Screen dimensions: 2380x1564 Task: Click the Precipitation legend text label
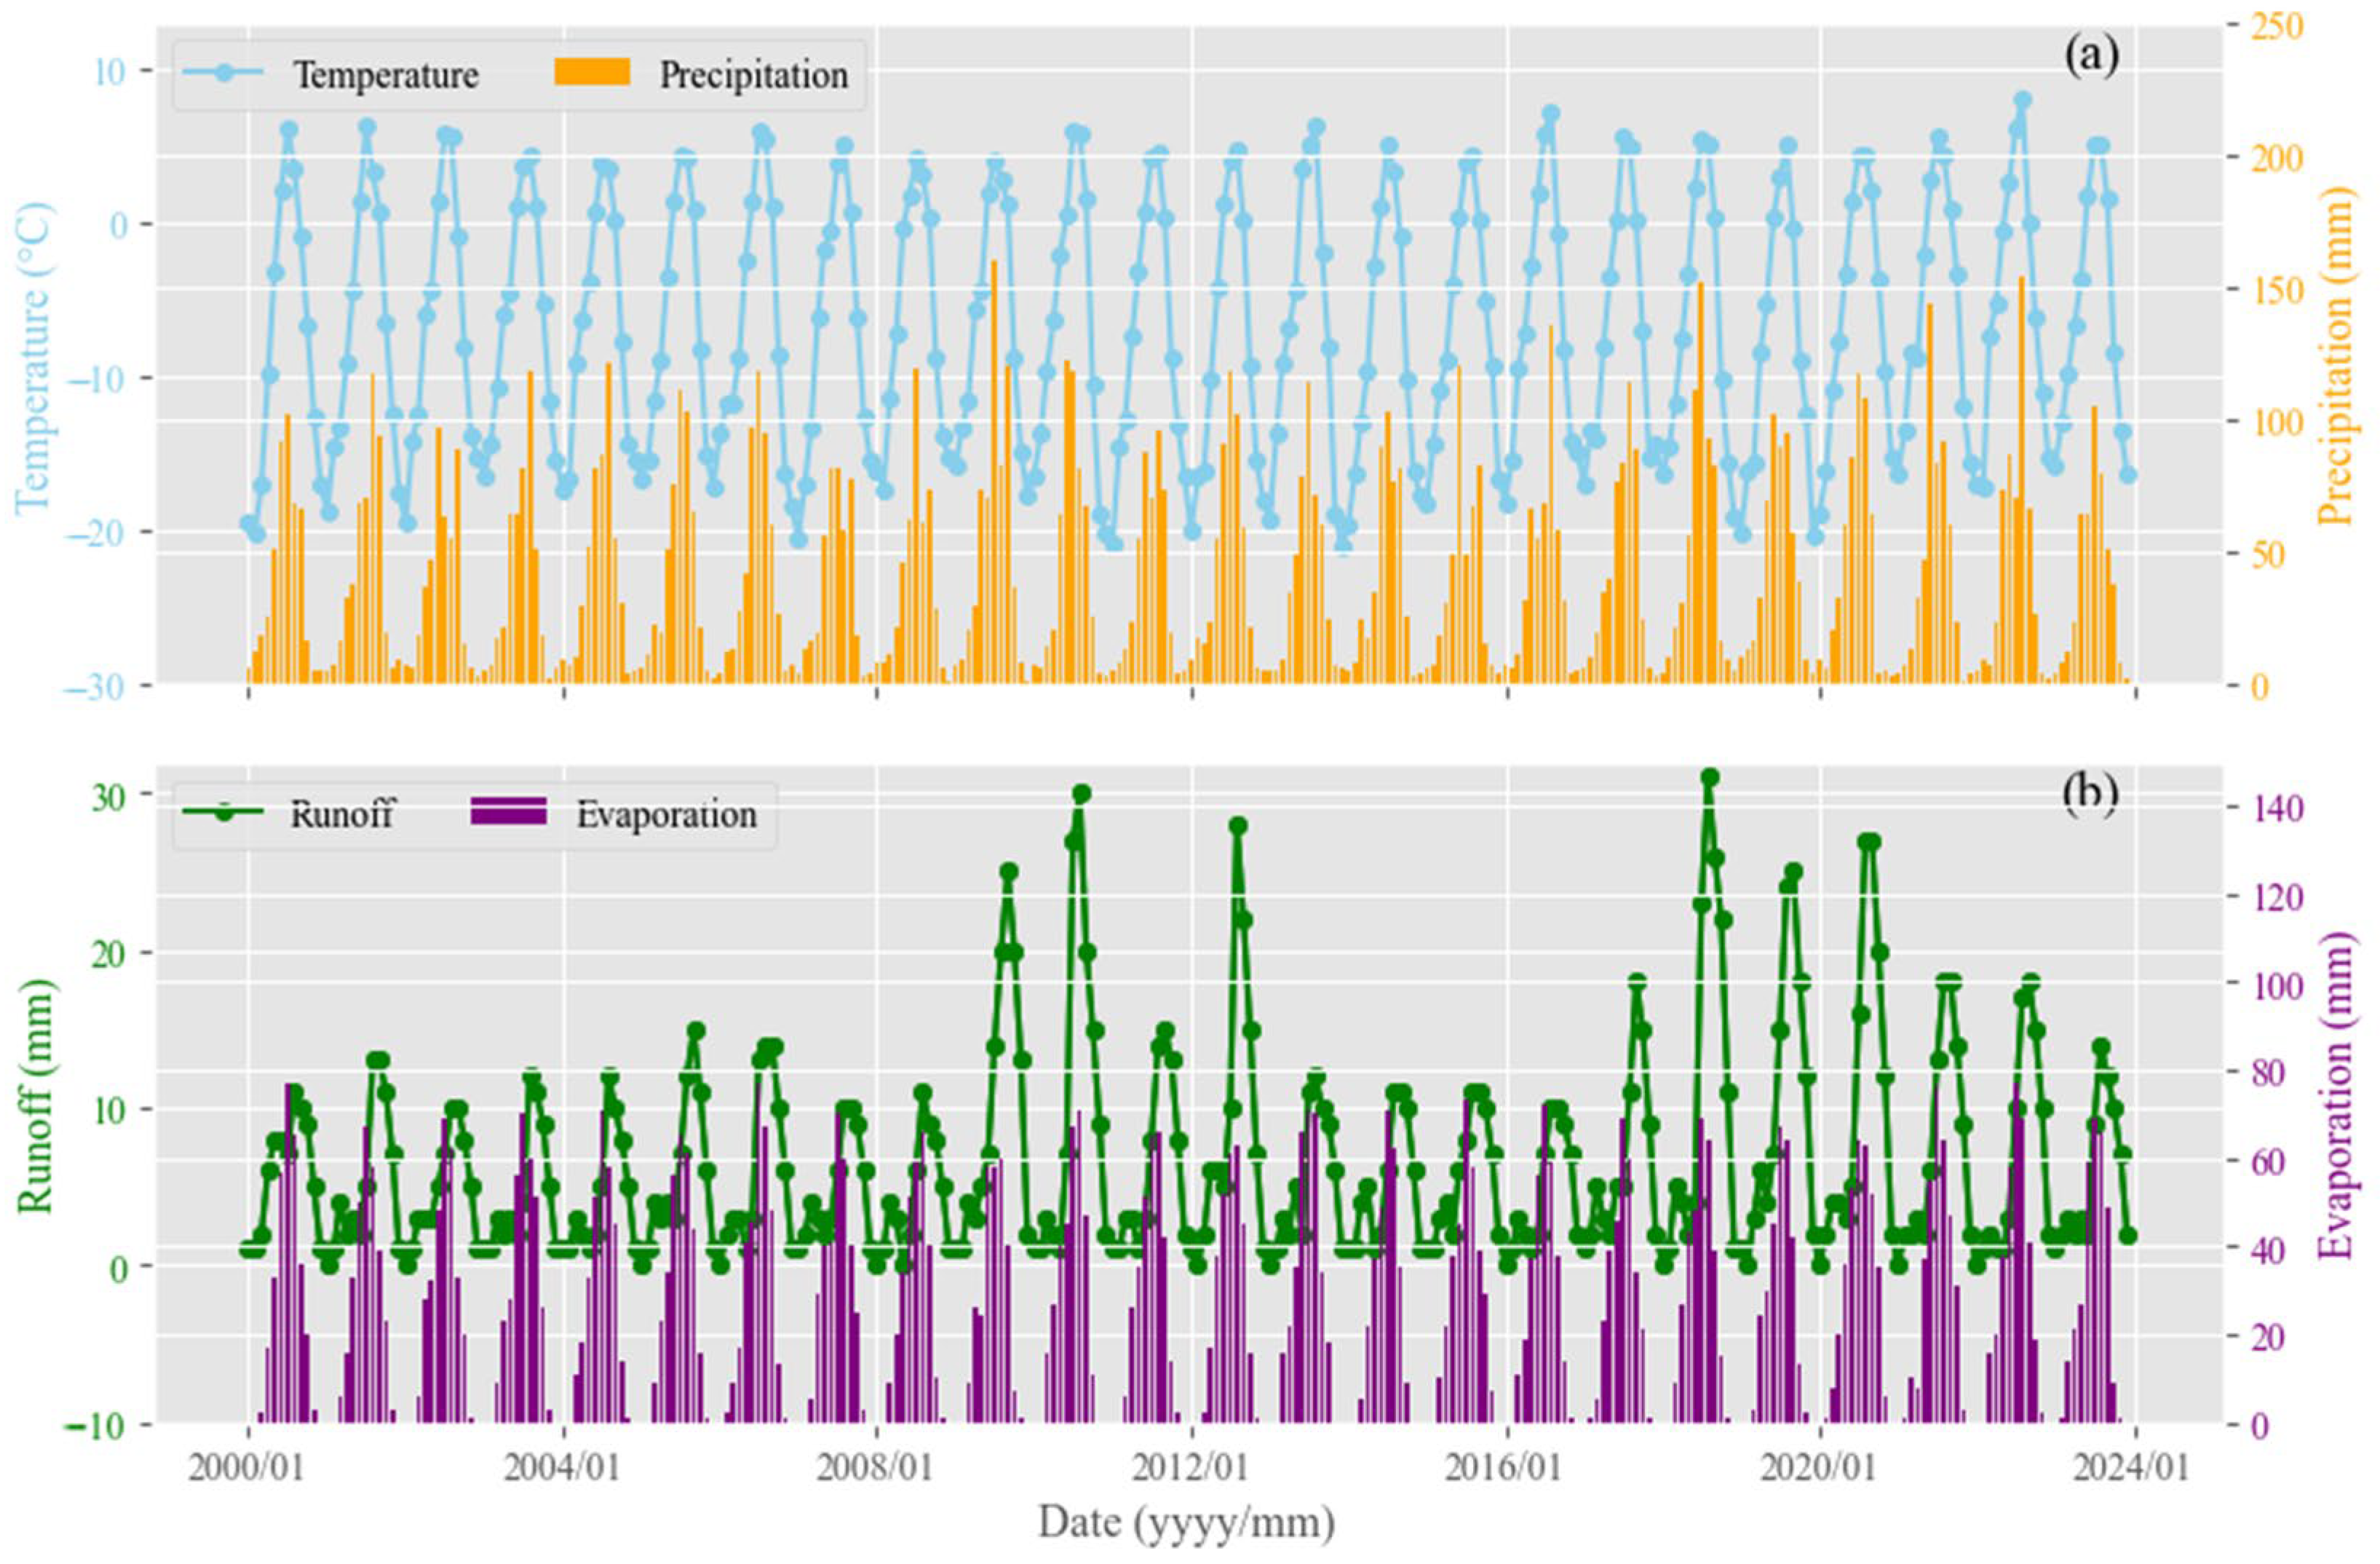coord(753,76)
